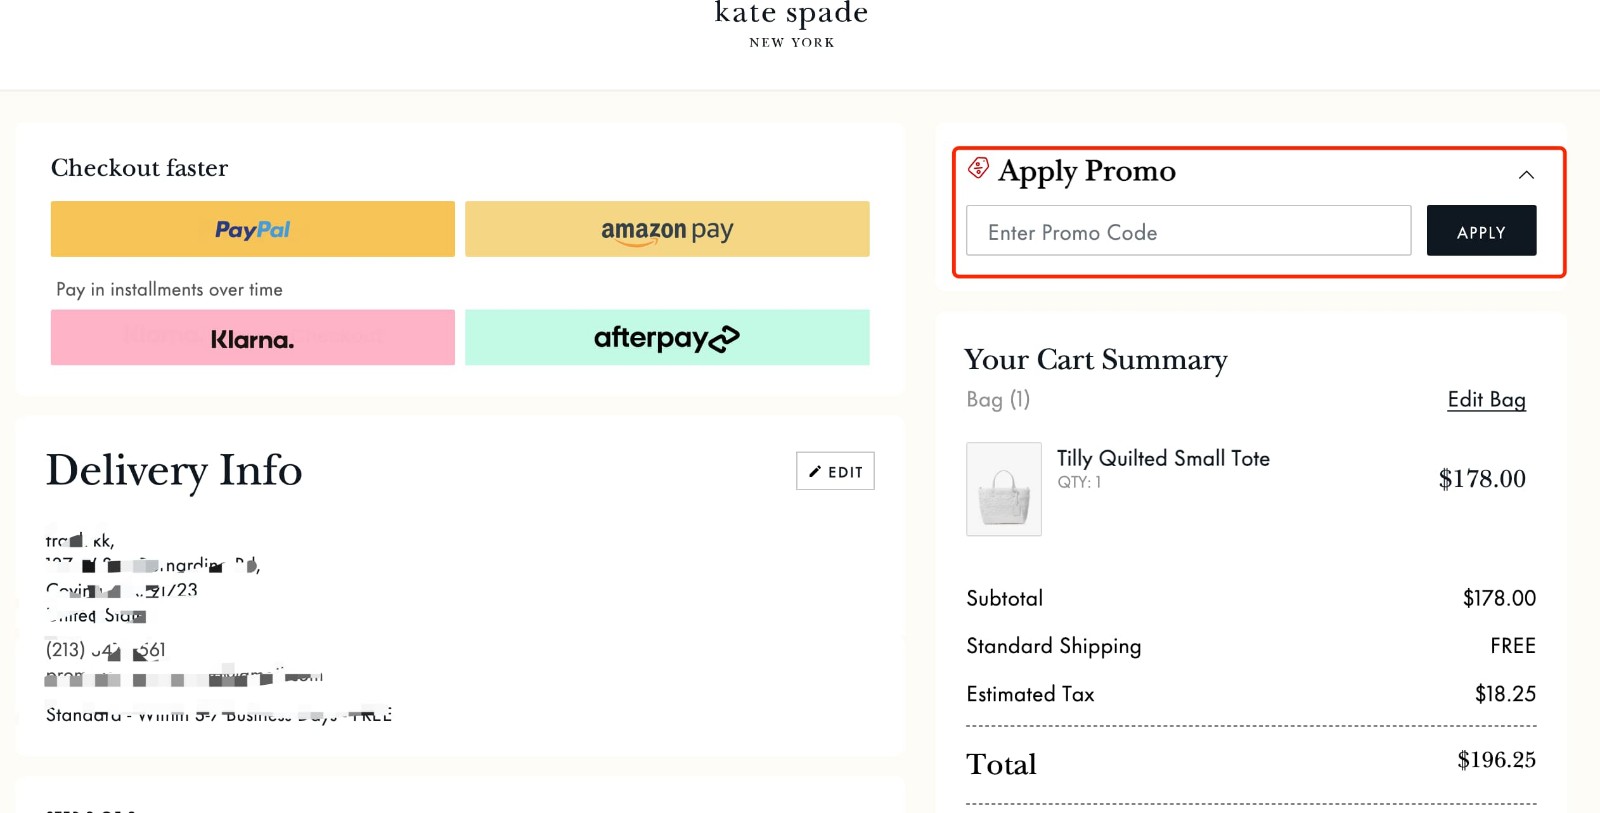This screenshot has height=813, width=1600.
Task: Click the Apply Promo heading
Action: coord(1087,171)
